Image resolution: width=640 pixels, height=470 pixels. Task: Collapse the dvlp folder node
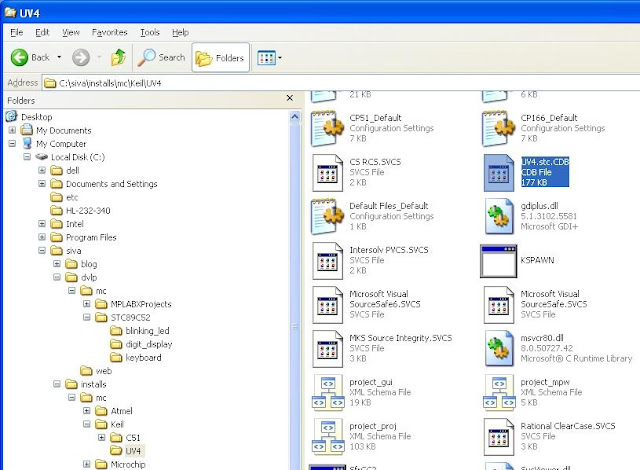coord(57,277)
